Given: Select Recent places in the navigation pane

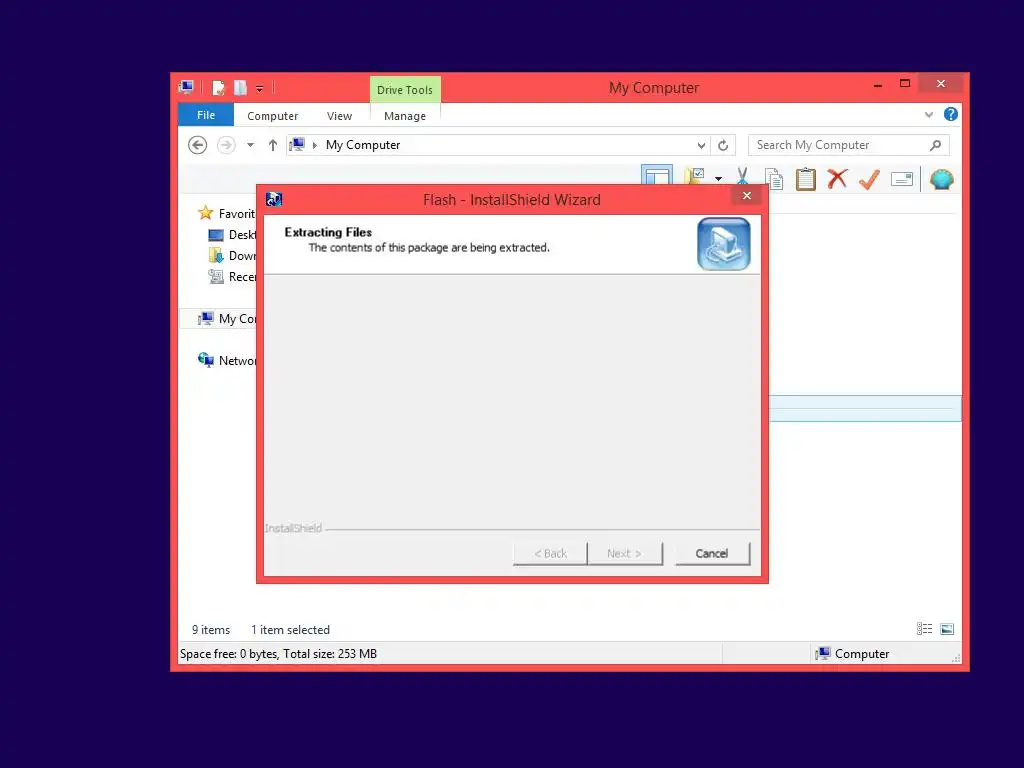Looking at the screenshot, I should pos(231,276).
